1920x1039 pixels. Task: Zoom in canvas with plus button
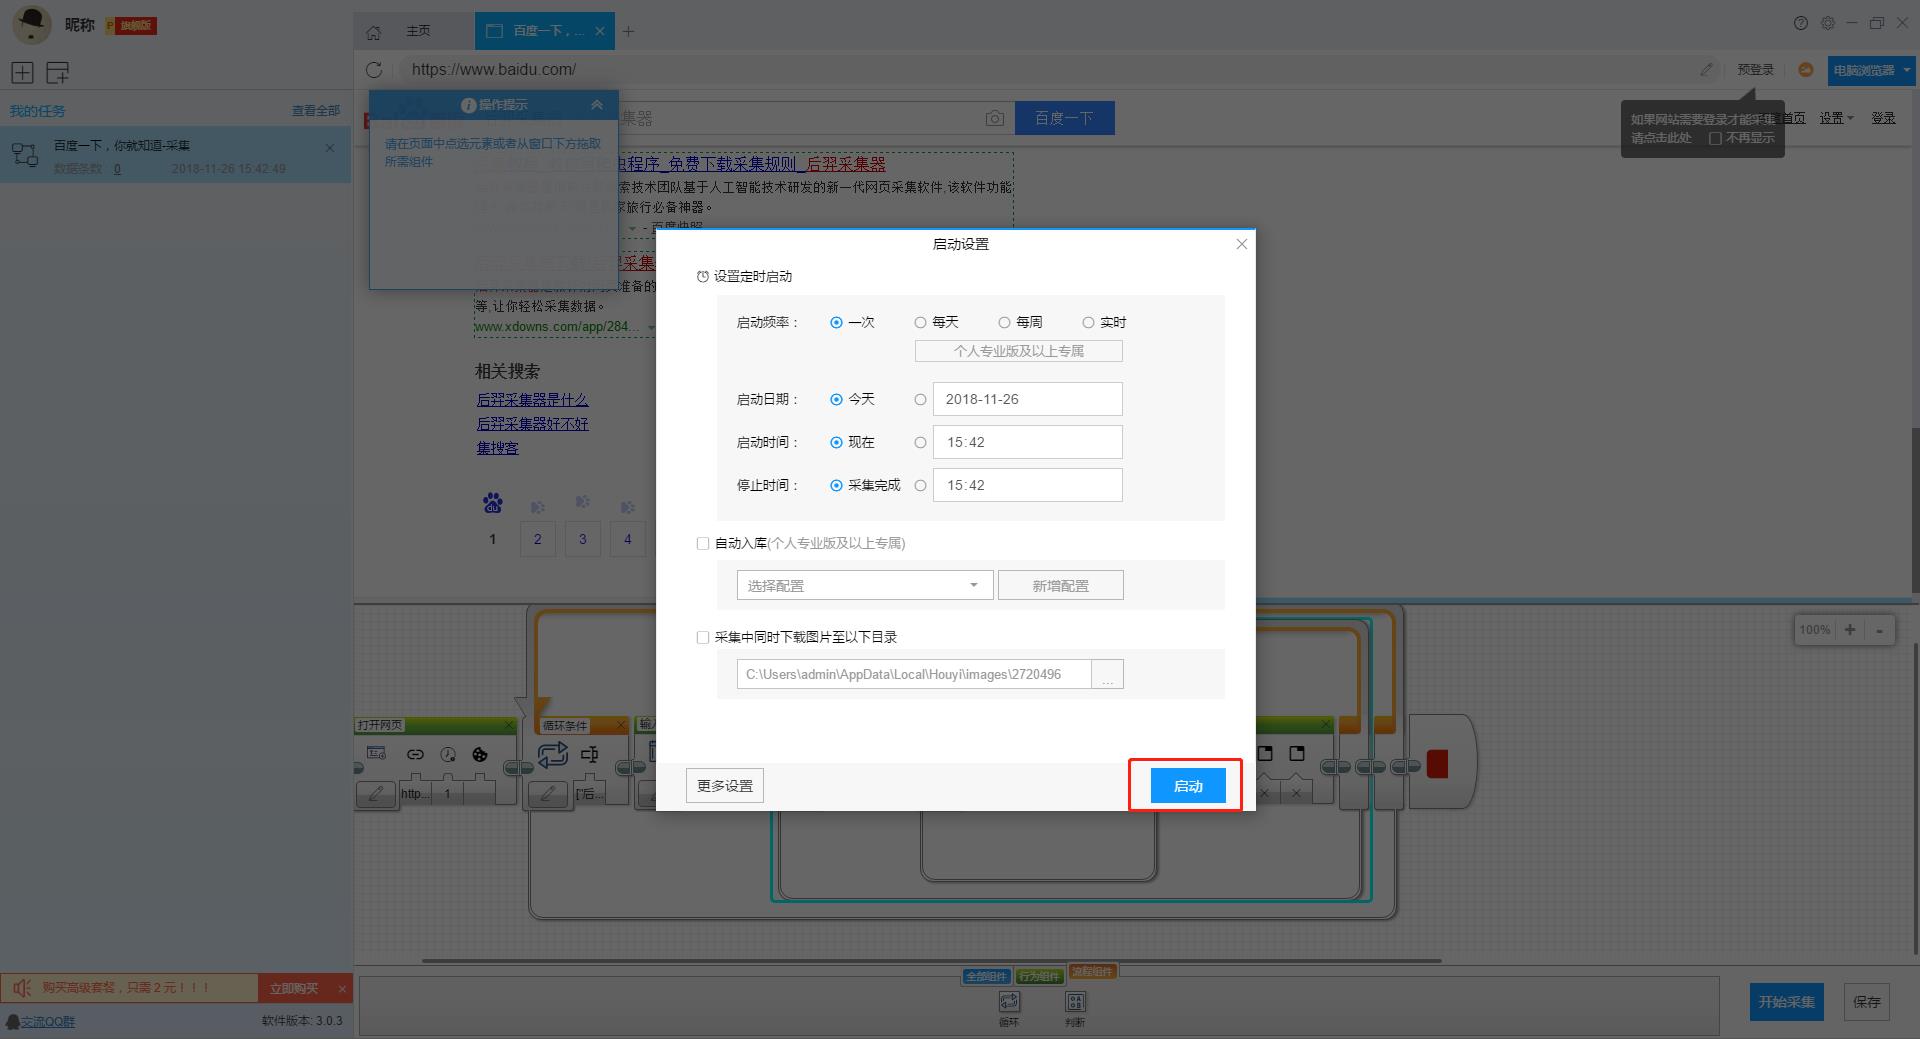[x=1850, y=630]
